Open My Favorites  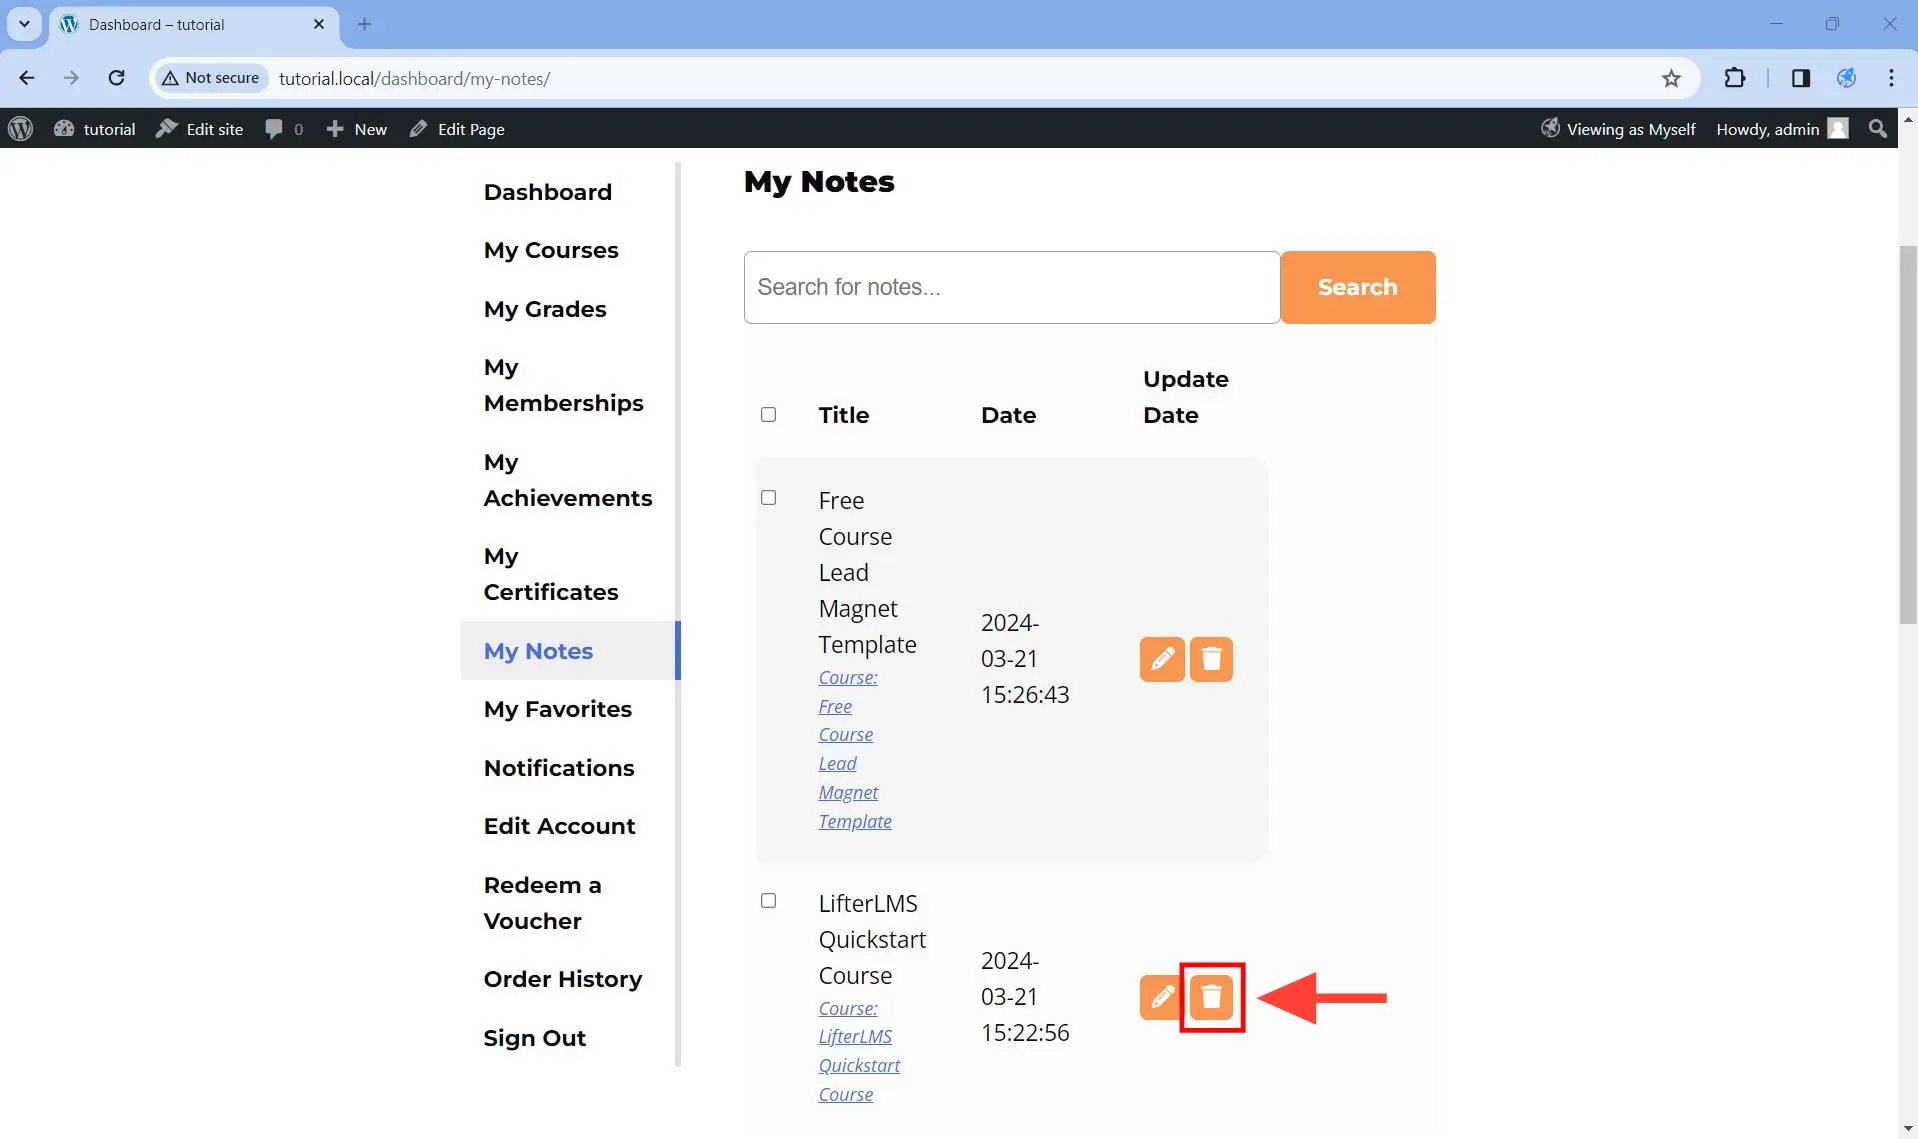(558, 709)
